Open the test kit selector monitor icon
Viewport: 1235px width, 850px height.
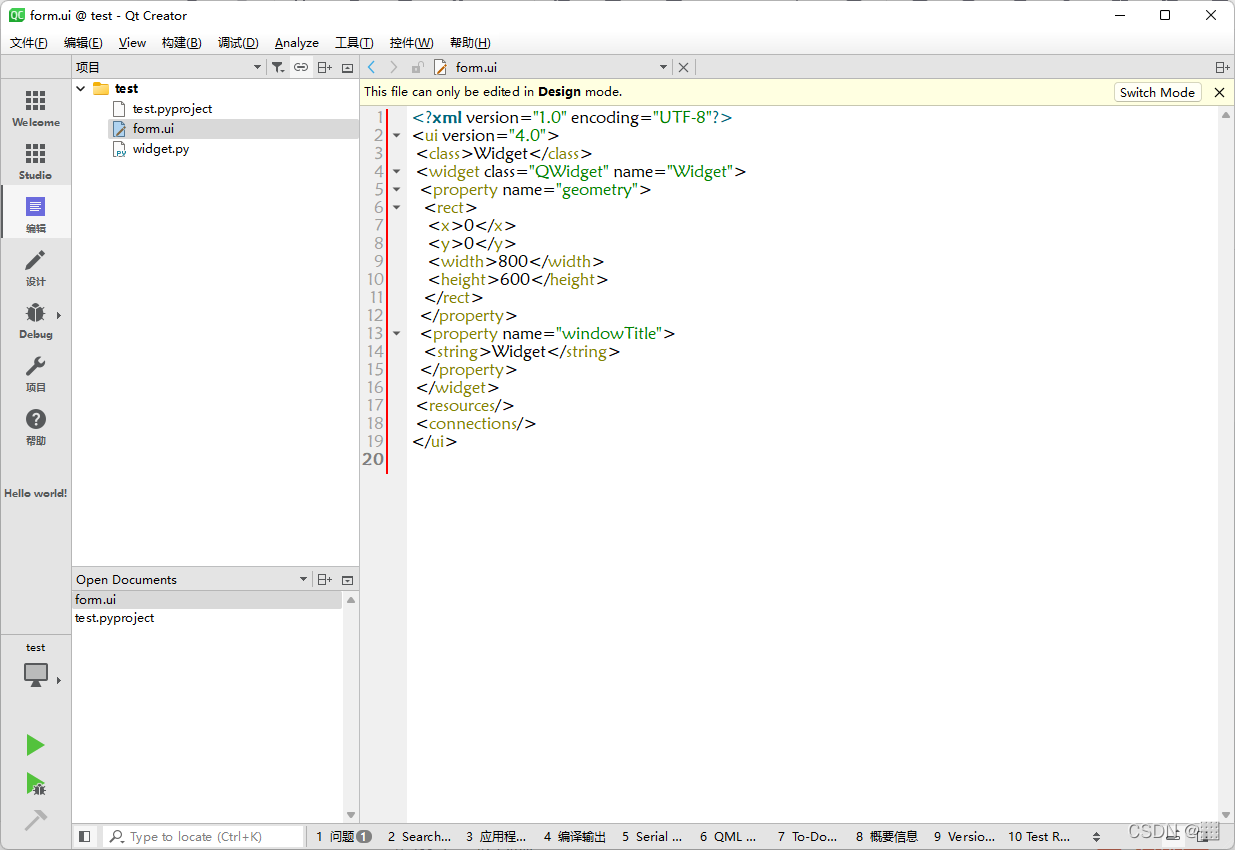point(36,674)
